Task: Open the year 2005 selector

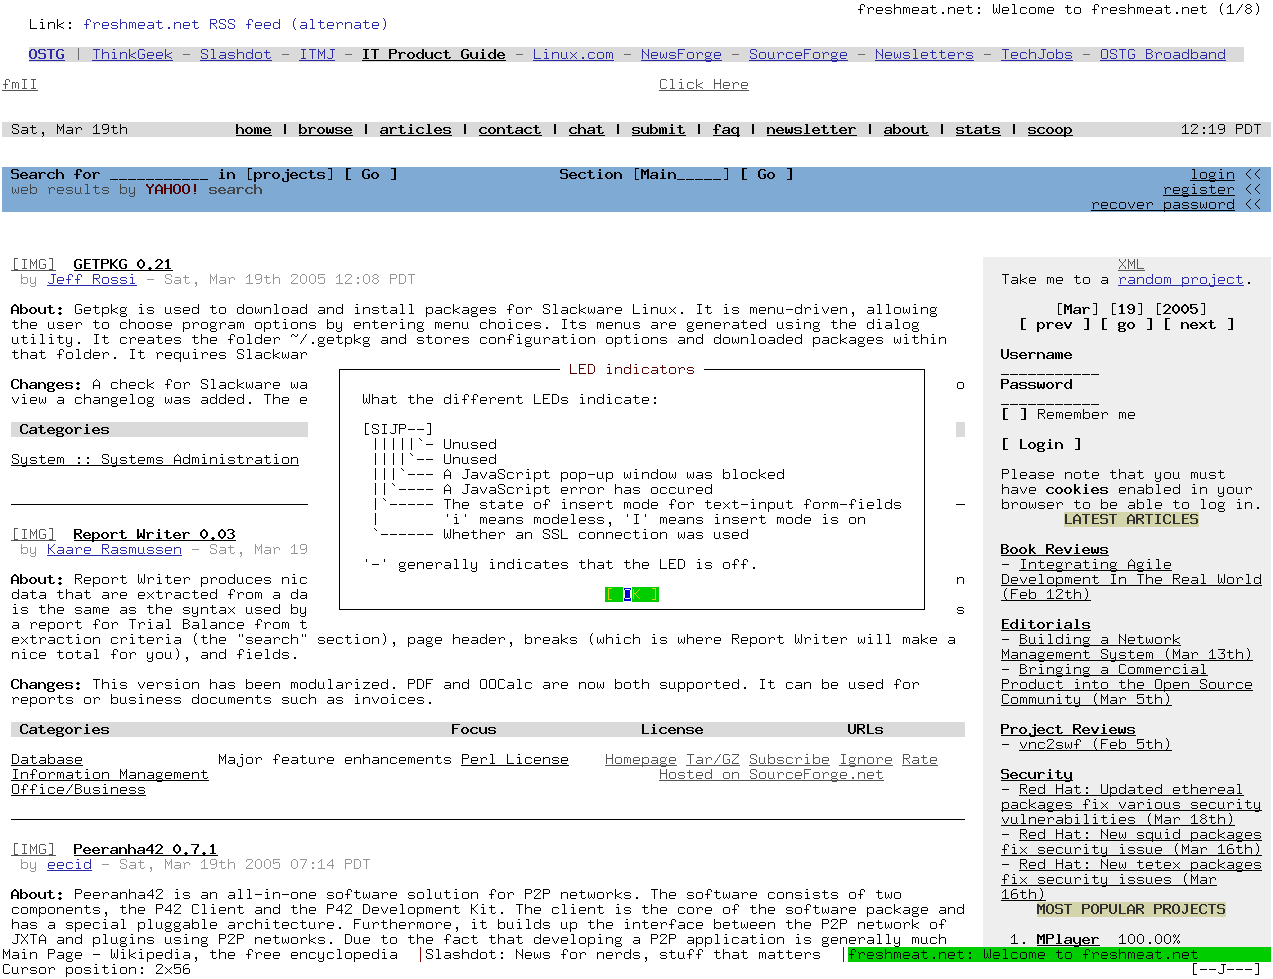Action: point(1180,309)
